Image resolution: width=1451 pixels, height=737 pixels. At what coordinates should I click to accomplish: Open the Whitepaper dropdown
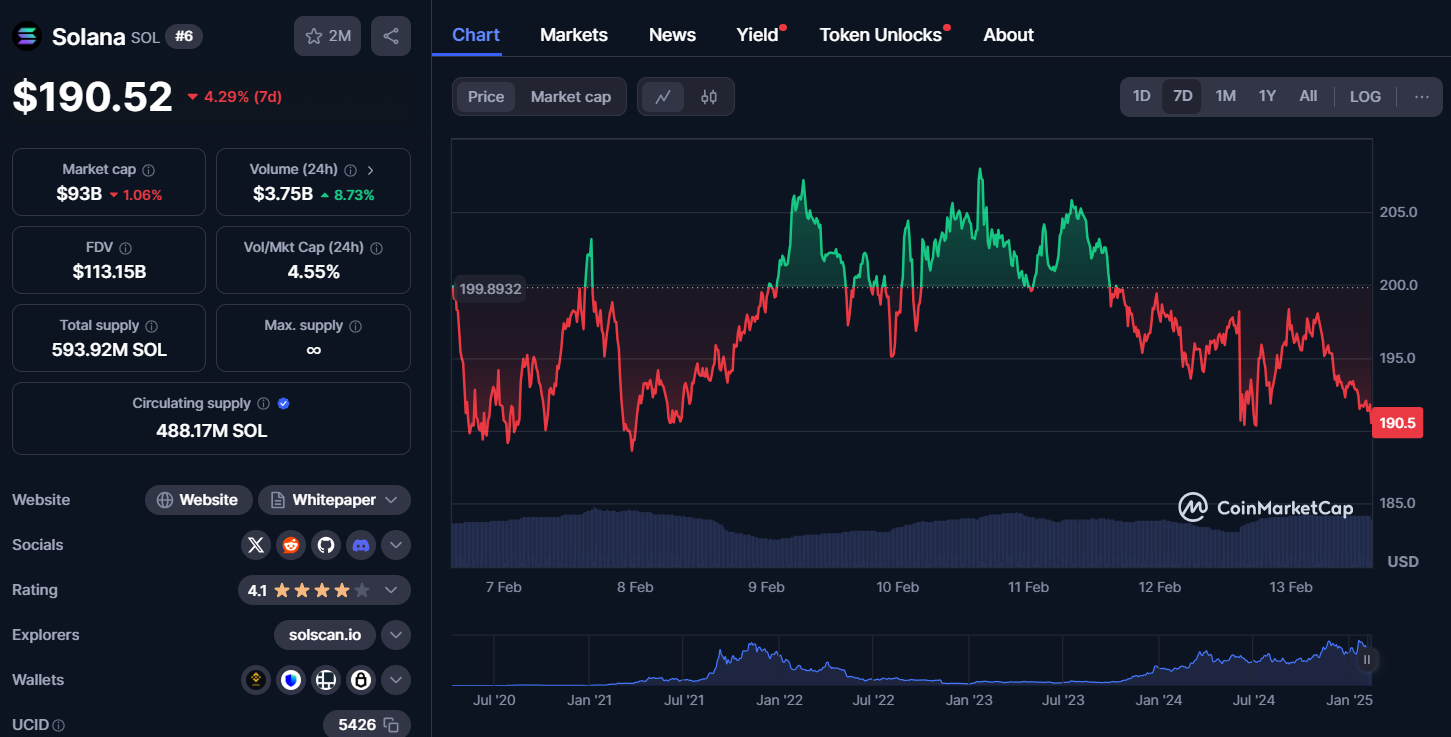point(334,500)
